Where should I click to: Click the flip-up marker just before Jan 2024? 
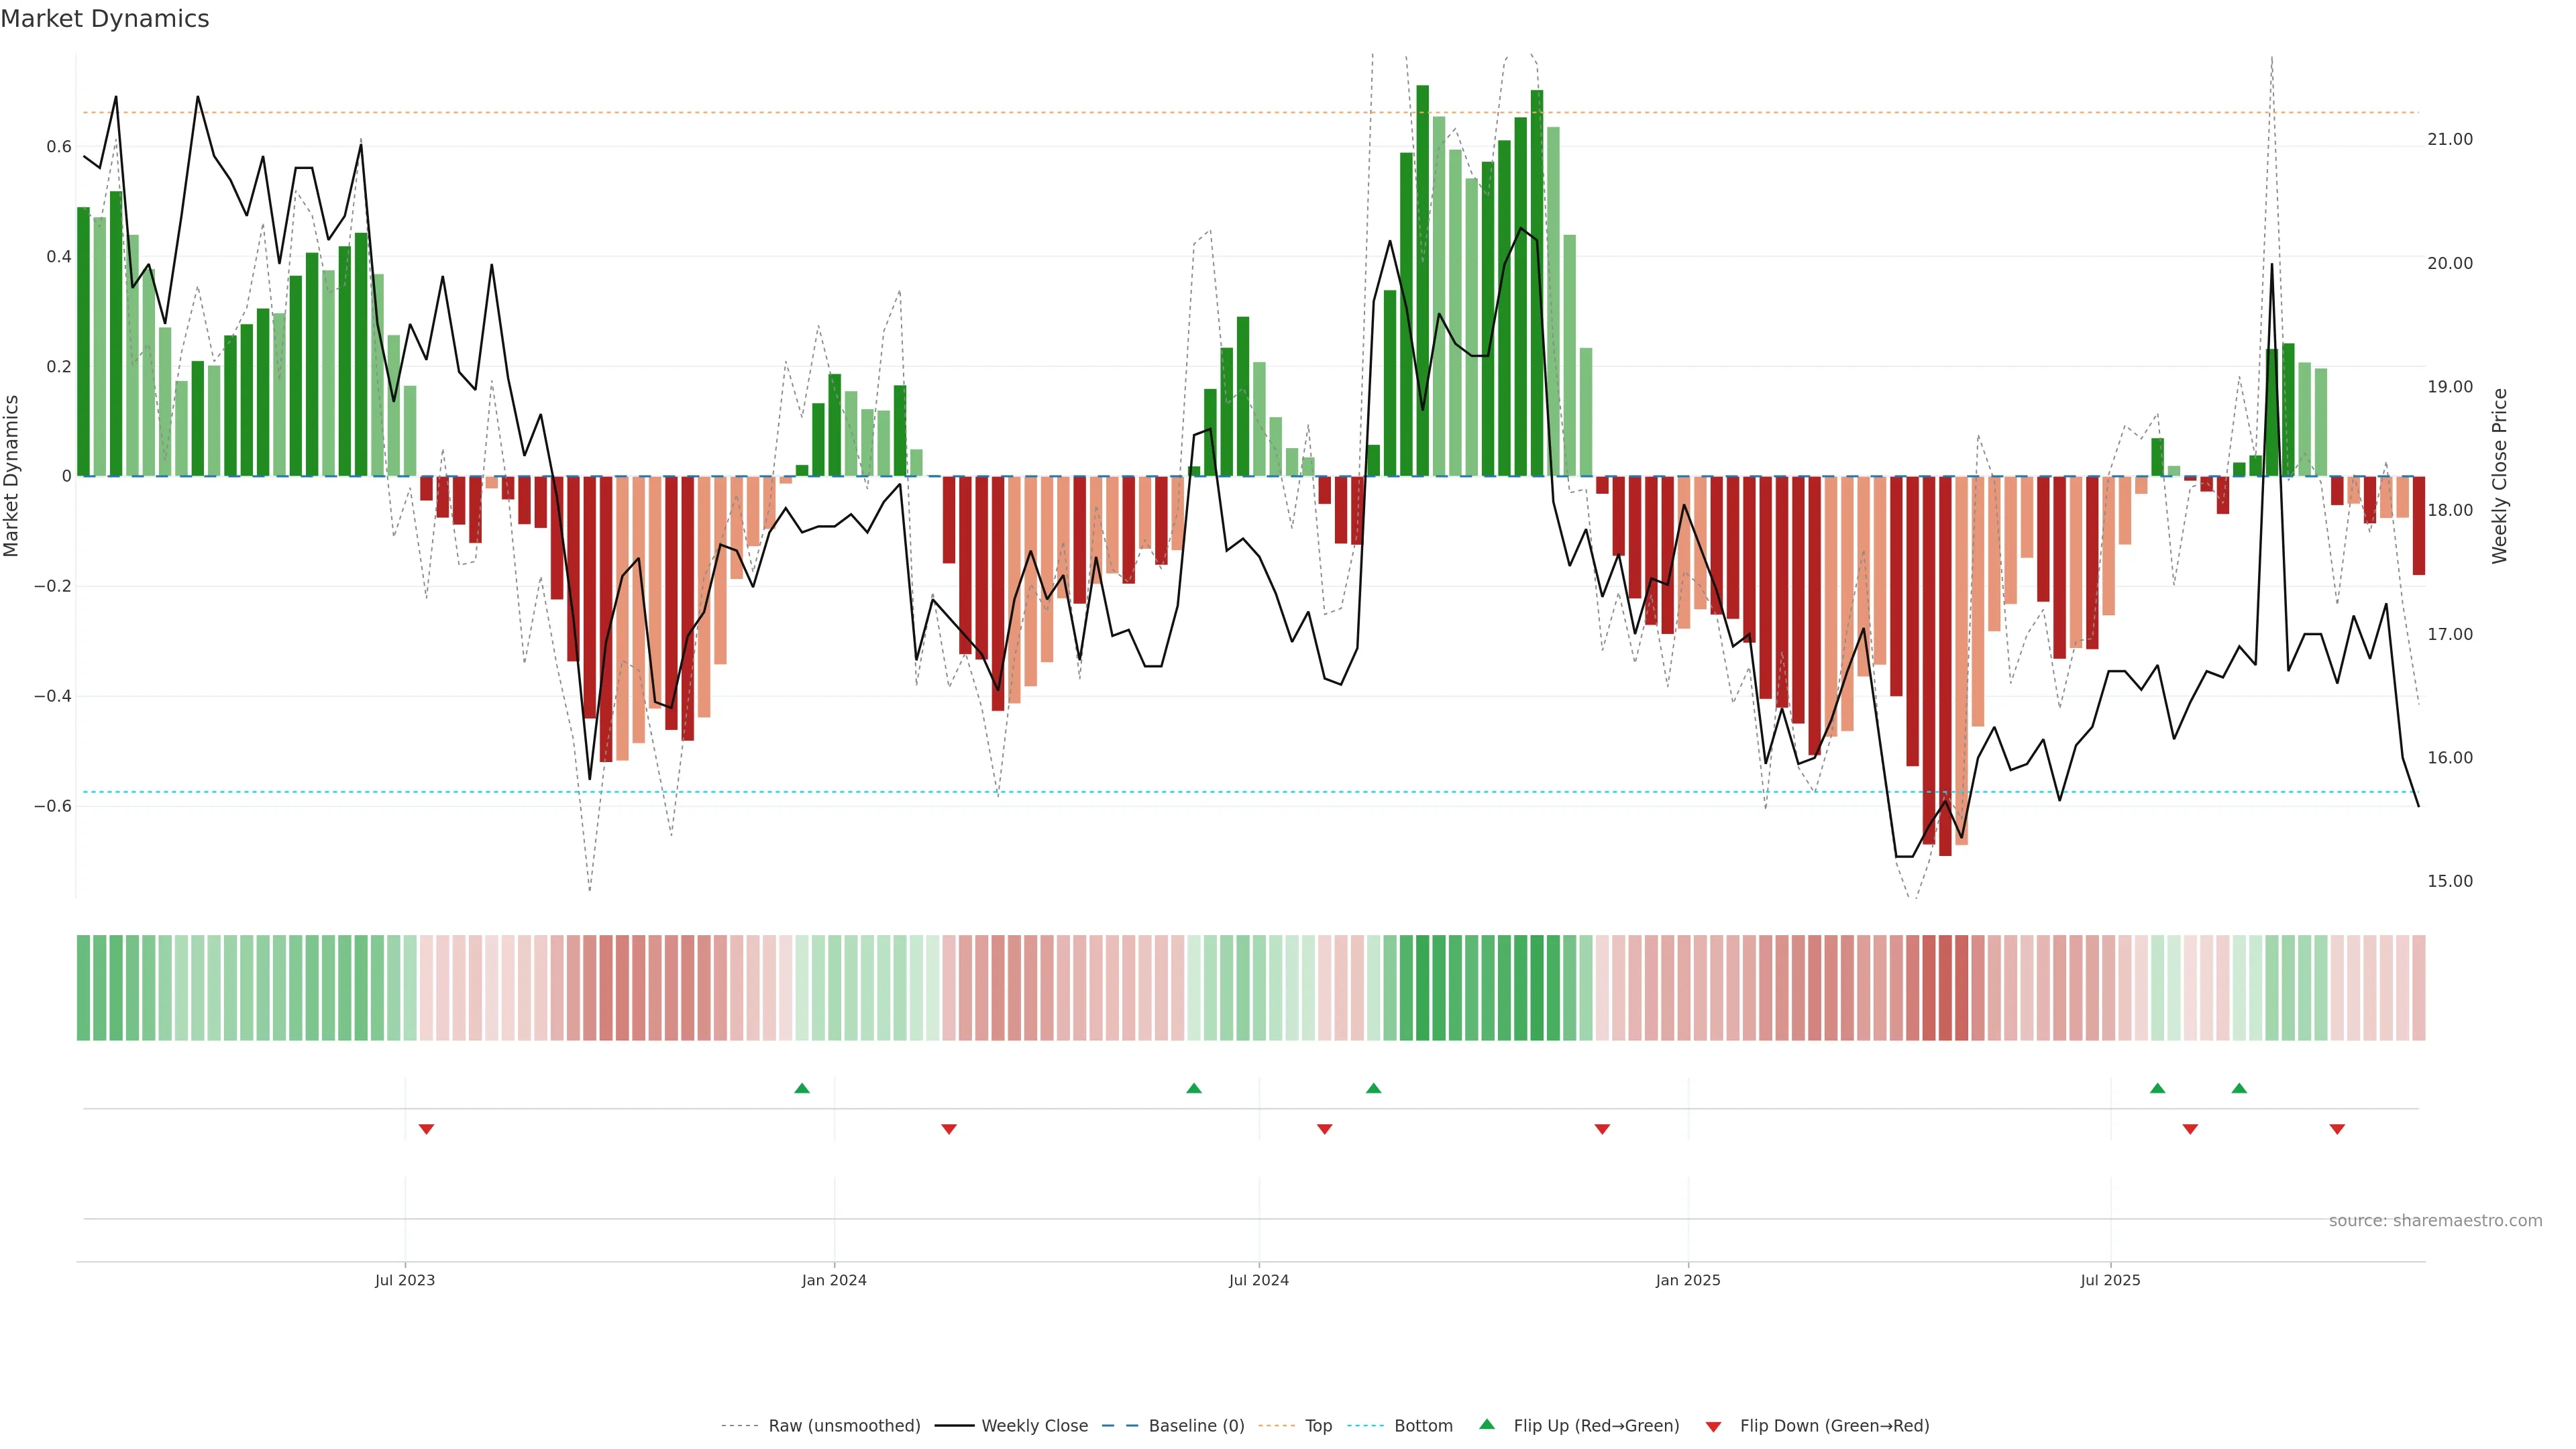pos(802,1088)
